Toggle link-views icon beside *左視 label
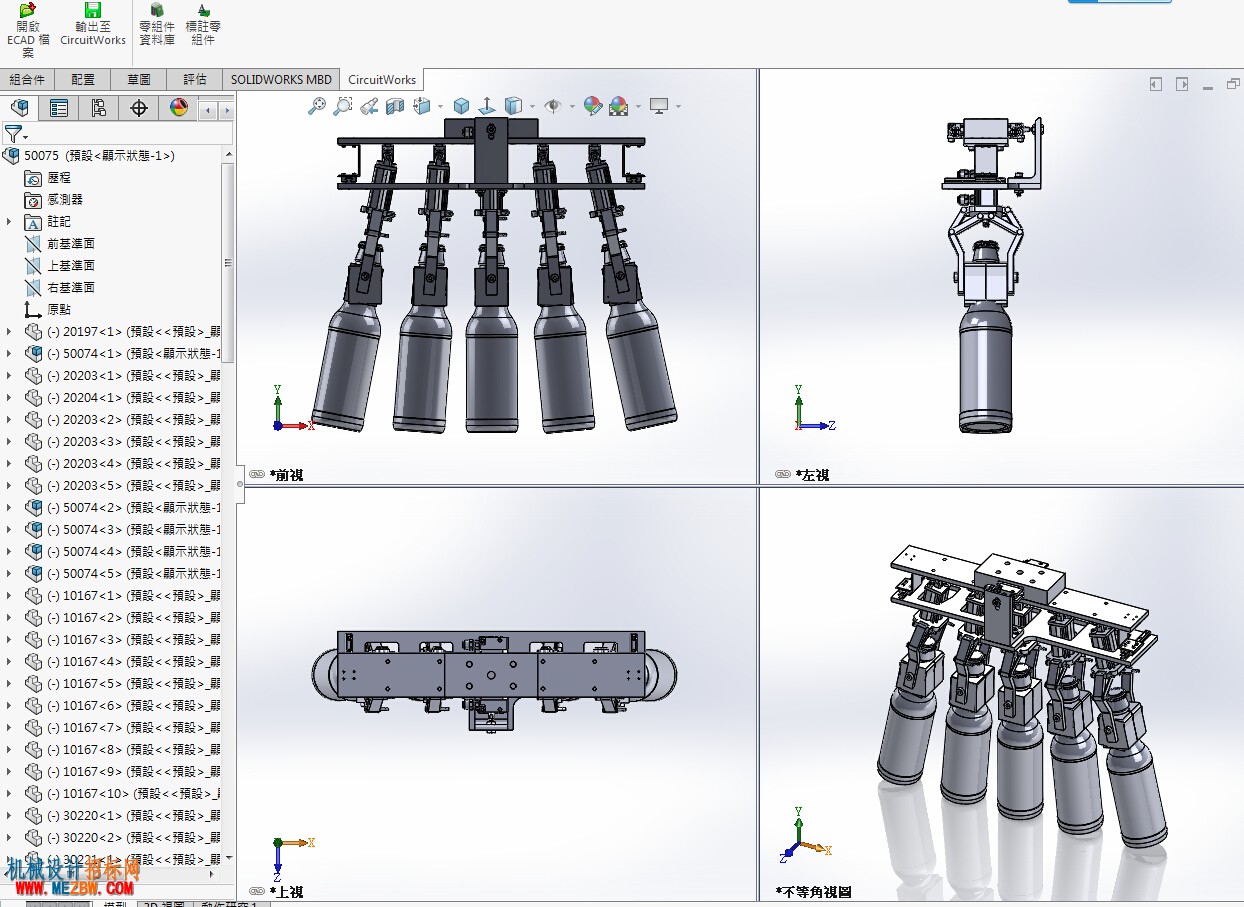Image resolution: width=1244 pixels, height=907 pixels. coord(782,475)
